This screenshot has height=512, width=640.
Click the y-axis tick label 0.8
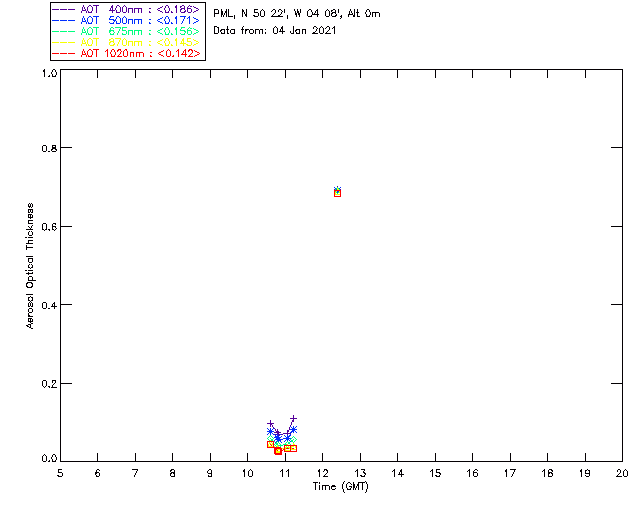49,148
